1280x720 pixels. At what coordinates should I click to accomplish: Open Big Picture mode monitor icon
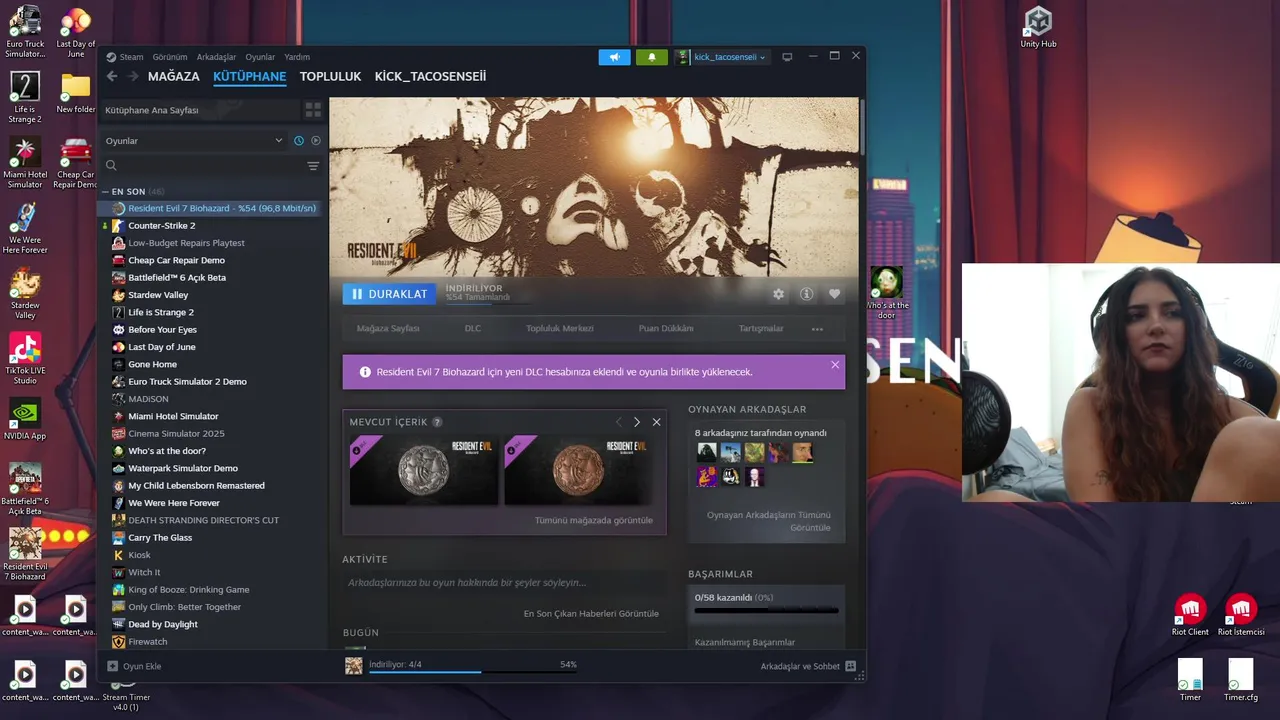click(x=787, y=57)
